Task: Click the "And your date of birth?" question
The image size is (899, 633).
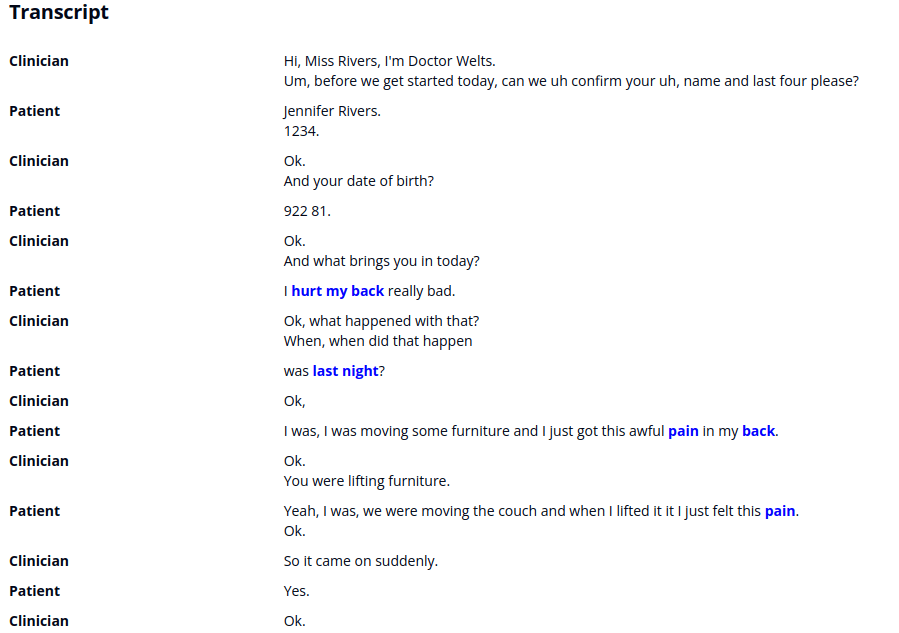Action: tap(358, 181)
